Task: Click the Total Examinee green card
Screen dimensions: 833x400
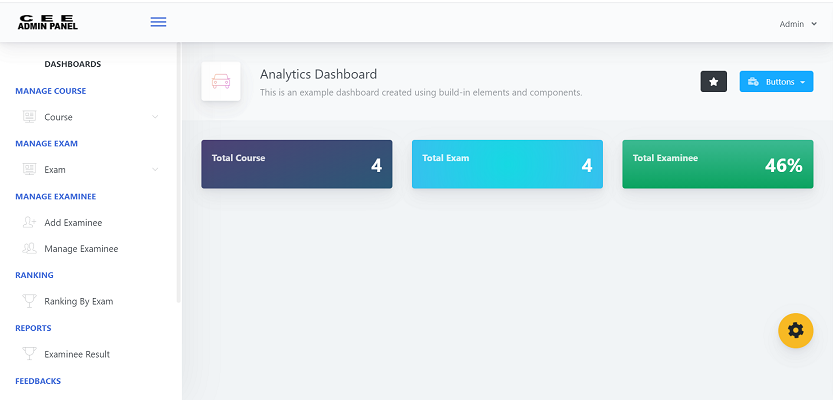Action: pos(718,164)
